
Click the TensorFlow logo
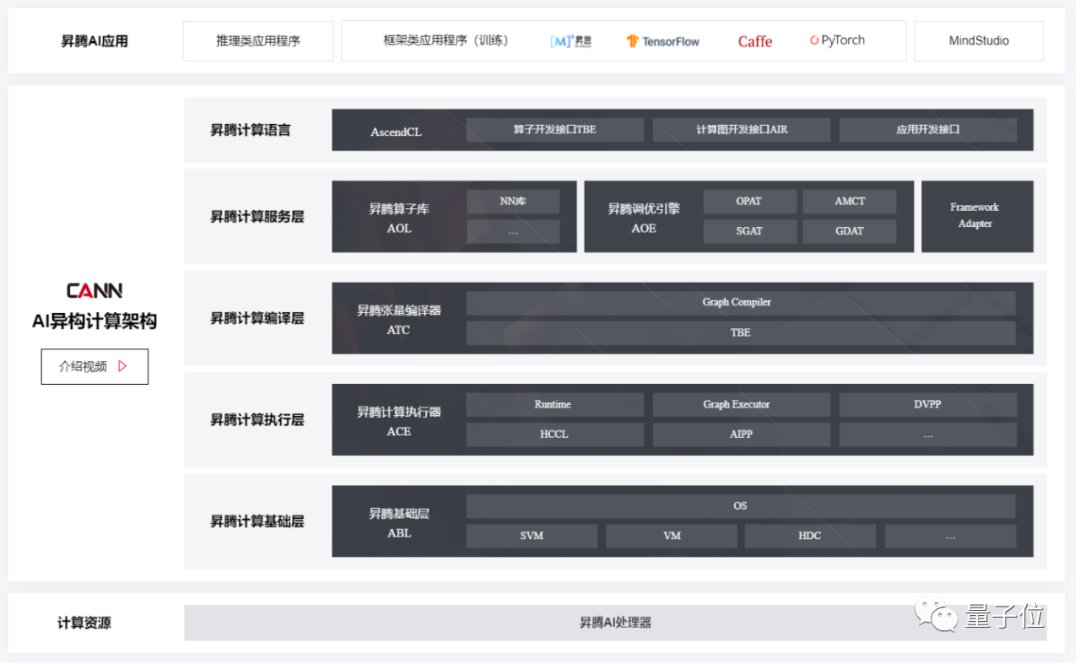pyautogui.click(x=663, y=41)
